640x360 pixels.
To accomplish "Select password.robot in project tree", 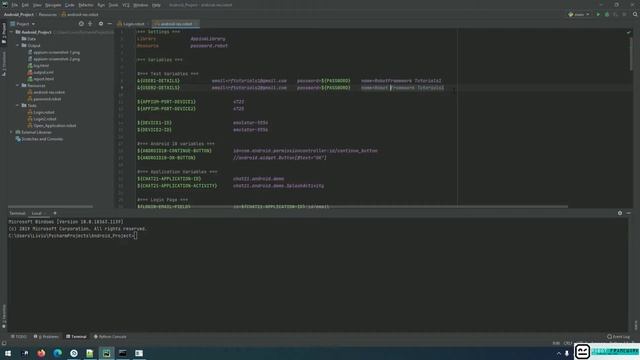I will pos(44,99).
